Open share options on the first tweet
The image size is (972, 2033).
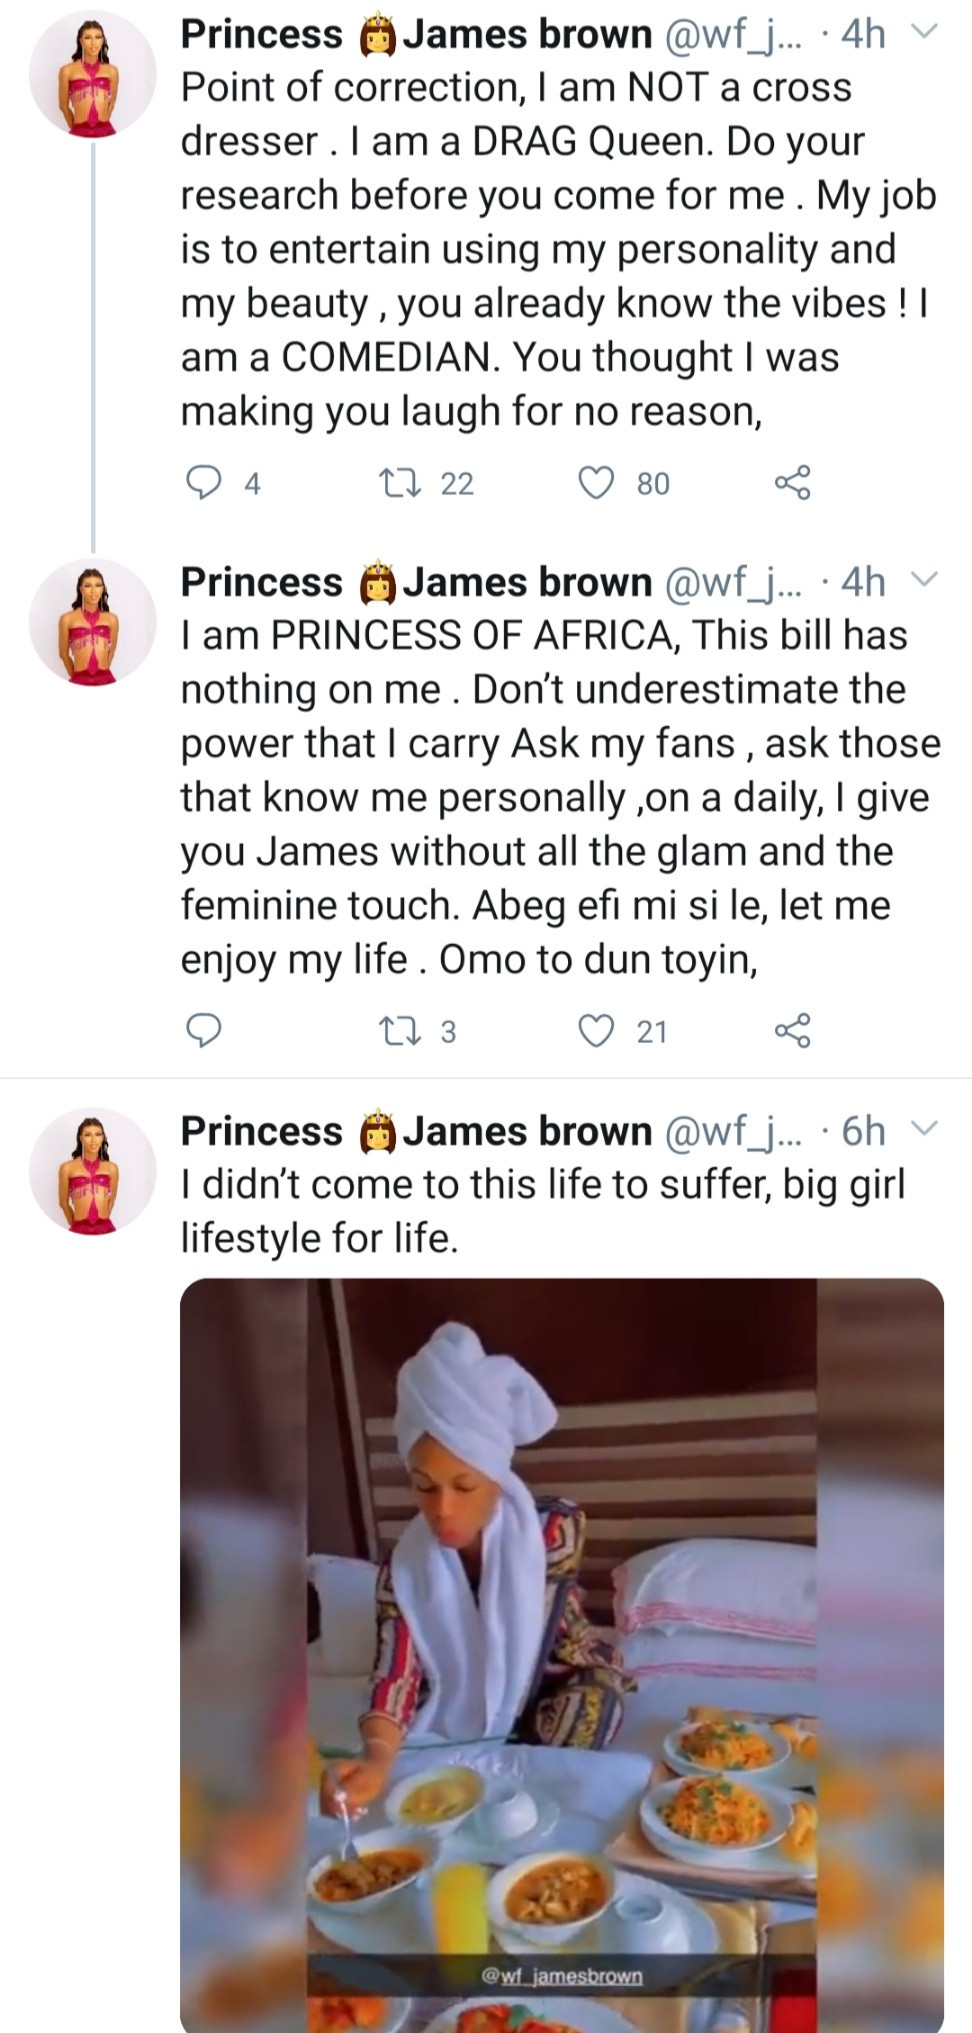click(795, 483)
